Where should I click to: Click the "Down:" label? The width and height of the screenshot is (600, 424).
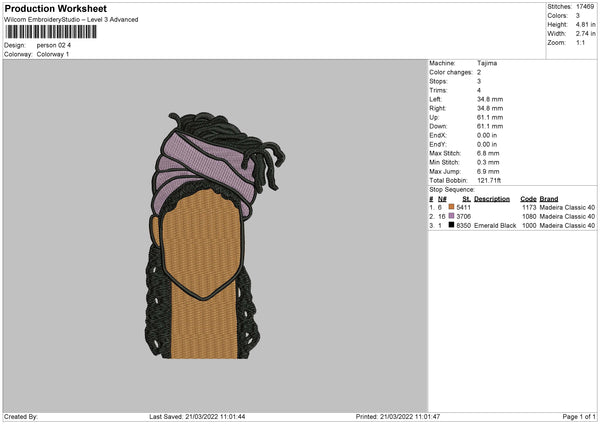[x=438, y=126]
